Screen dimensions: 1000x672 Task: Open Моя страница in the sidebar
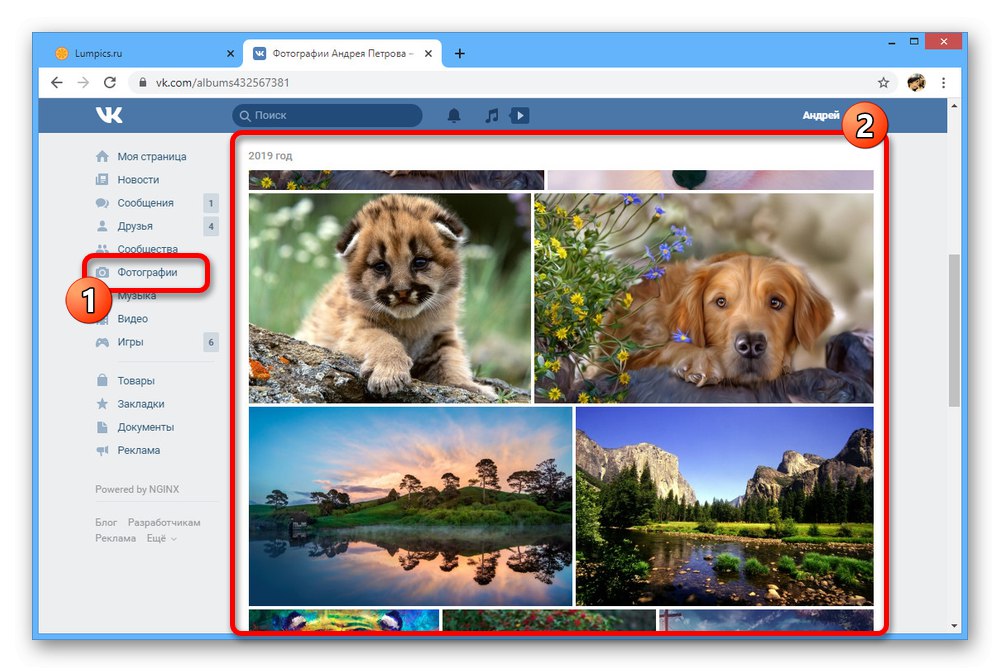click(x=152, y=156)
